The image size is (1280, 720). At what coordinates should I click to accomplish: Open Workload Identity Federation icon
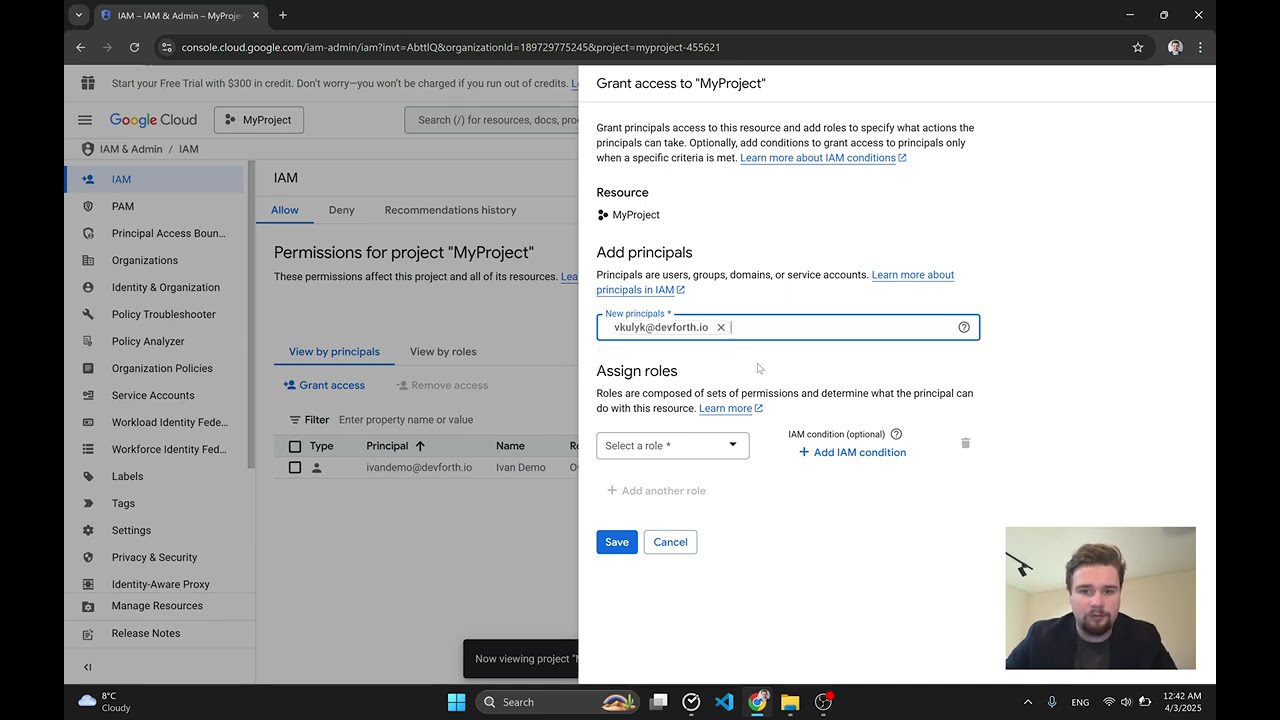point(88,422)
